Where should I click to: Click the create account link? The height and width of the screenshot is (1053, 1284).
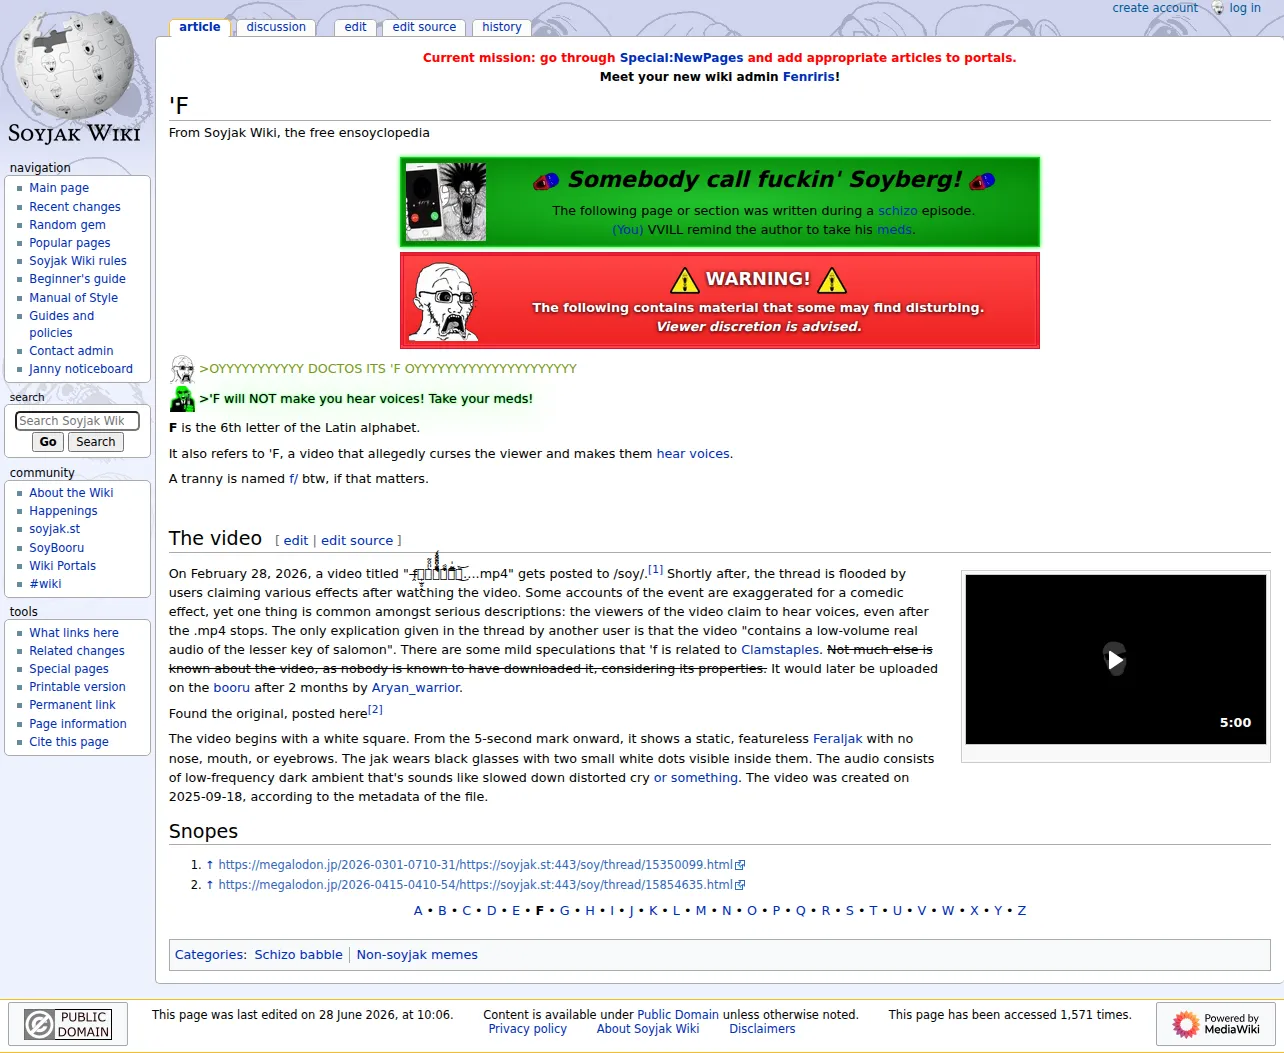coord(1155,8)
